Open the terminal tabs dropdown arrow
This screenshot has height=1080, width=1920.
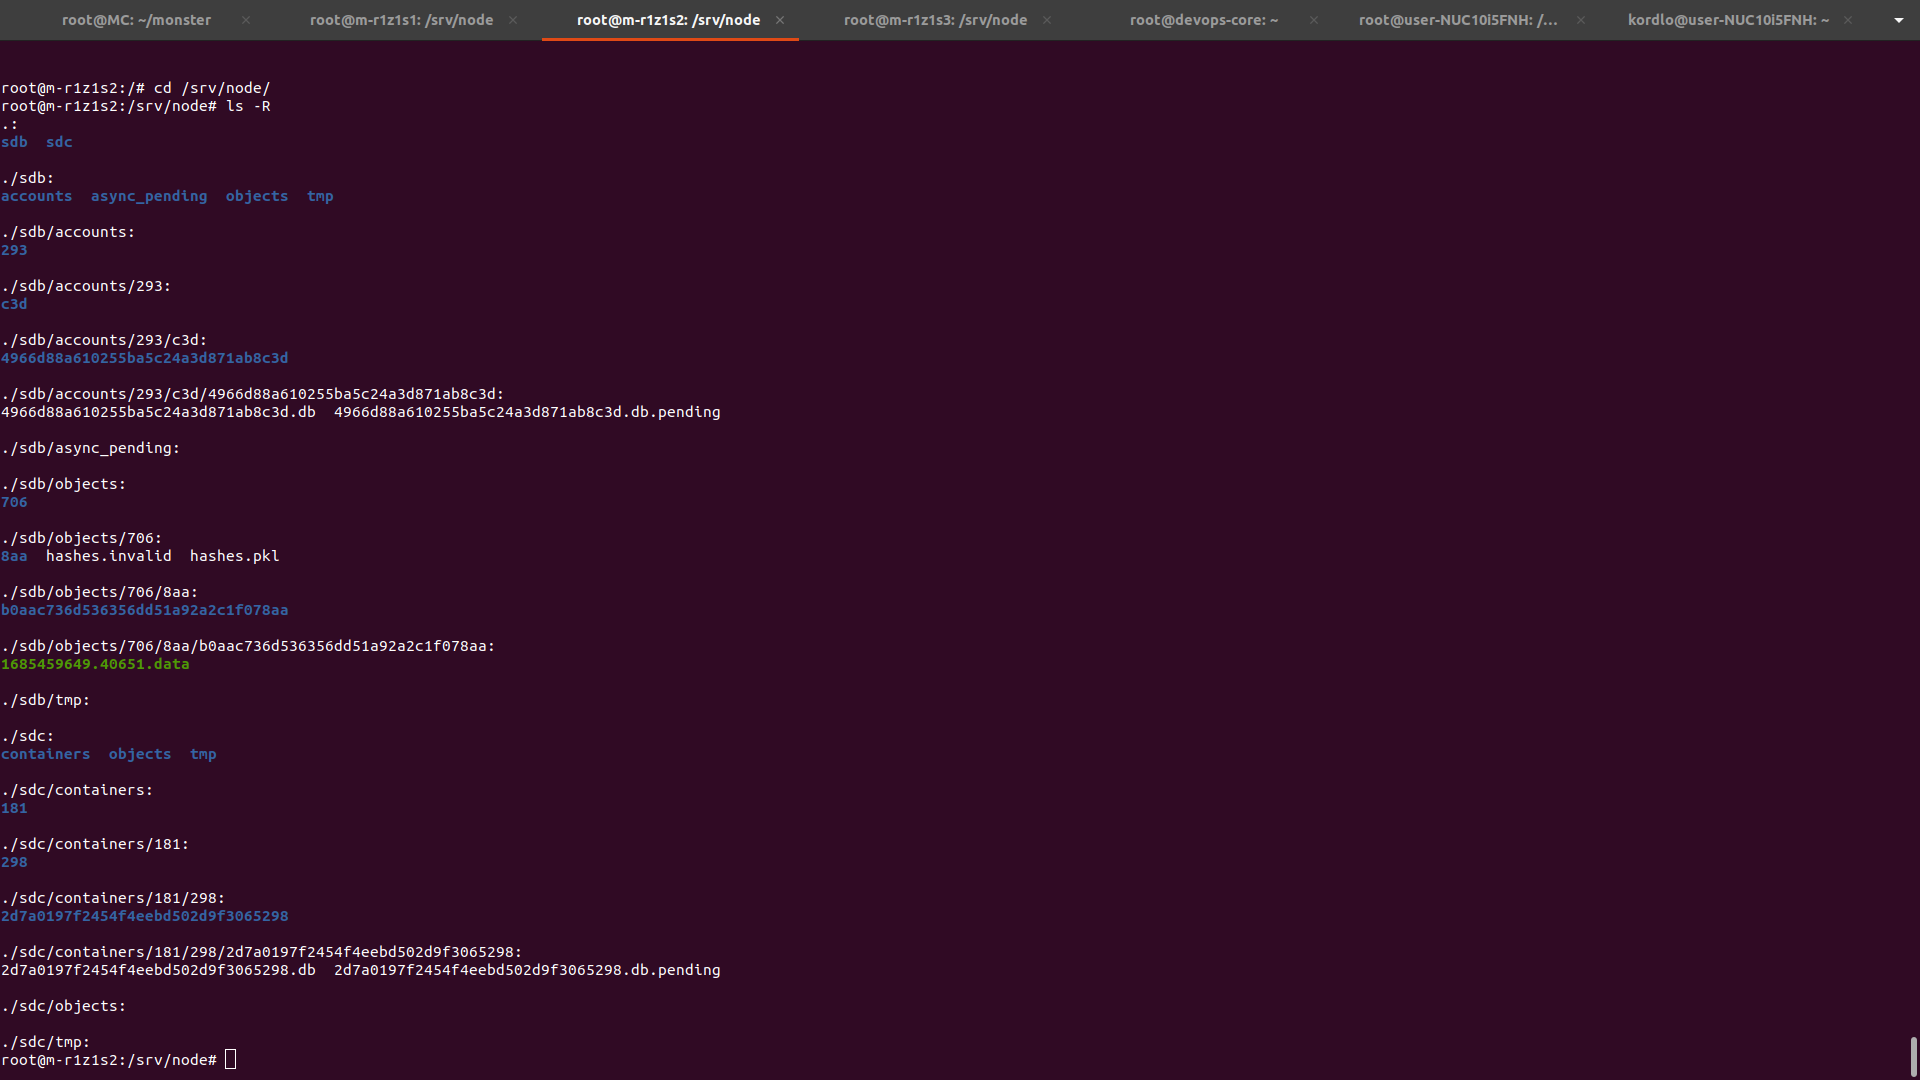coord(1899,20)
